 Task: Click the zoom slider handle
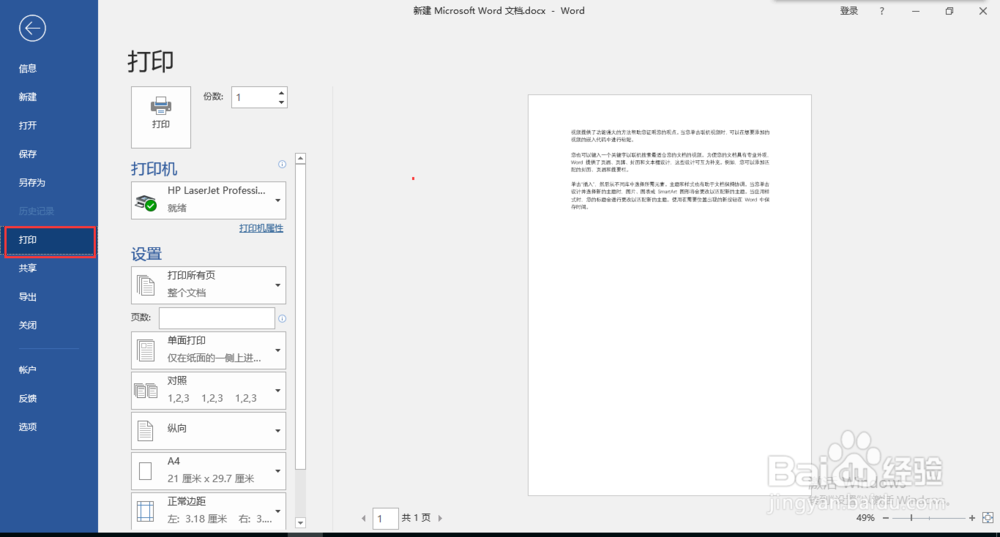[911, 518]
